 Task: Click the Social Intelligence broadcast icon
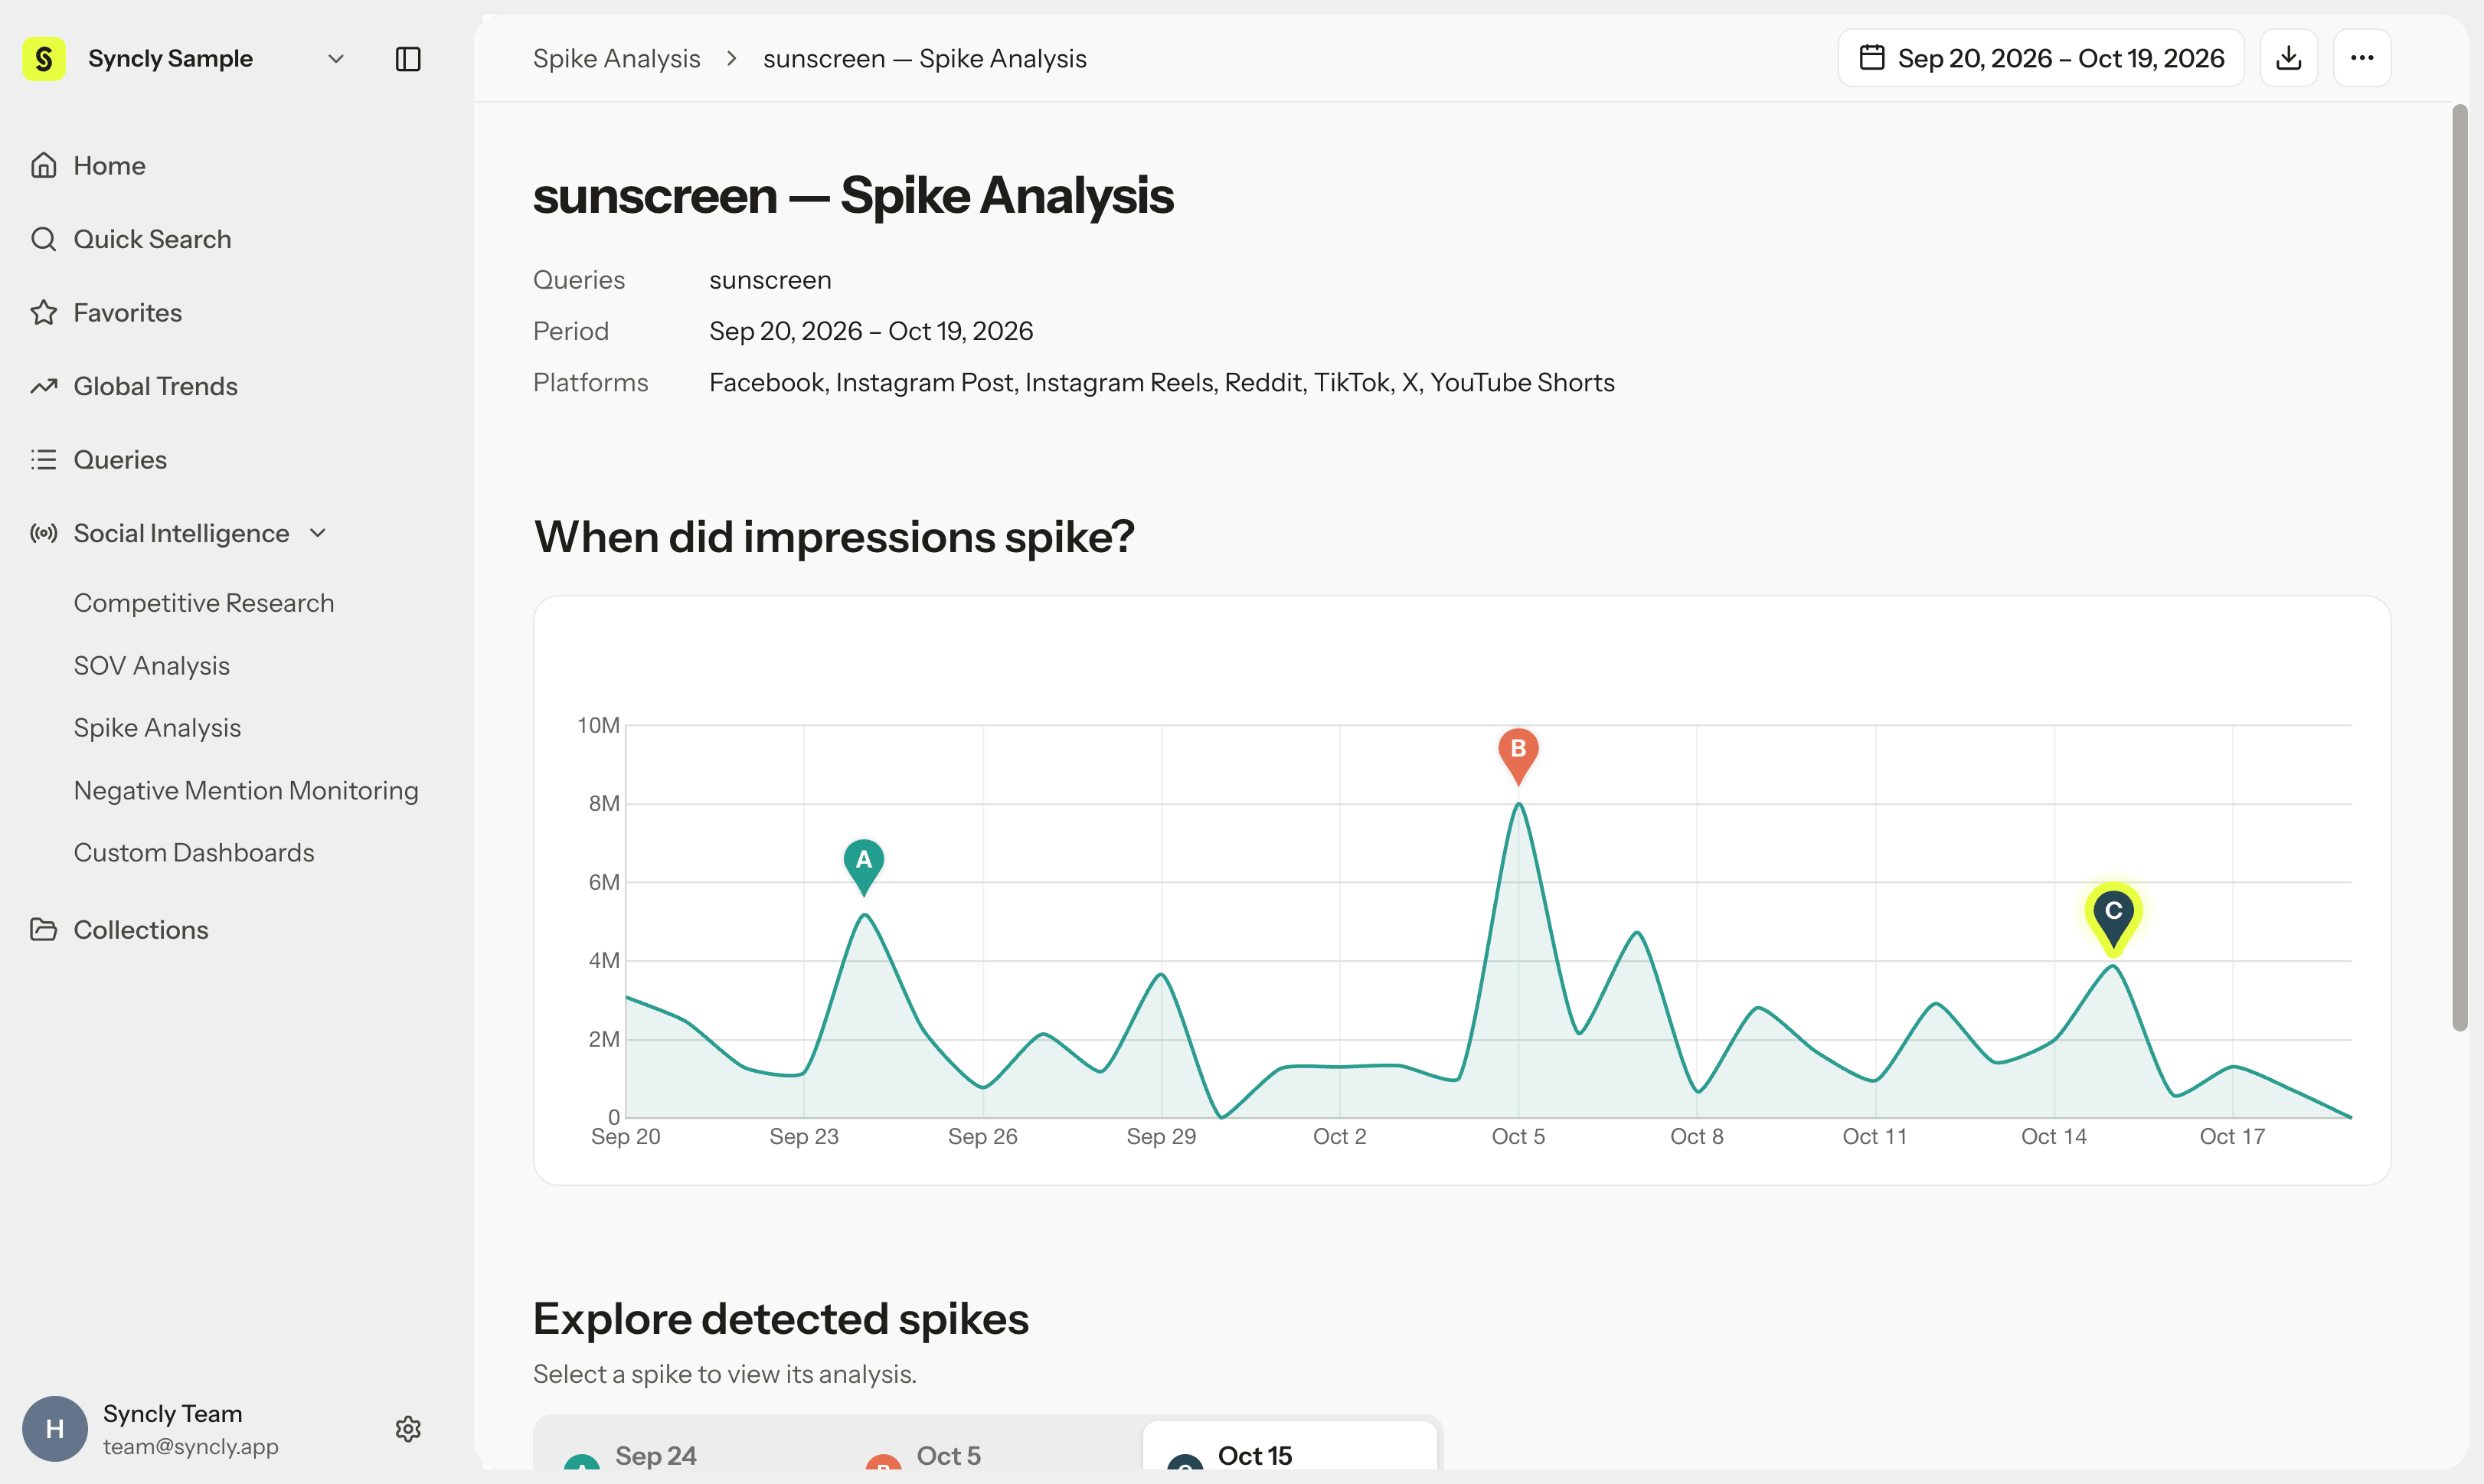pyautogui.click(x=43, y=533)
